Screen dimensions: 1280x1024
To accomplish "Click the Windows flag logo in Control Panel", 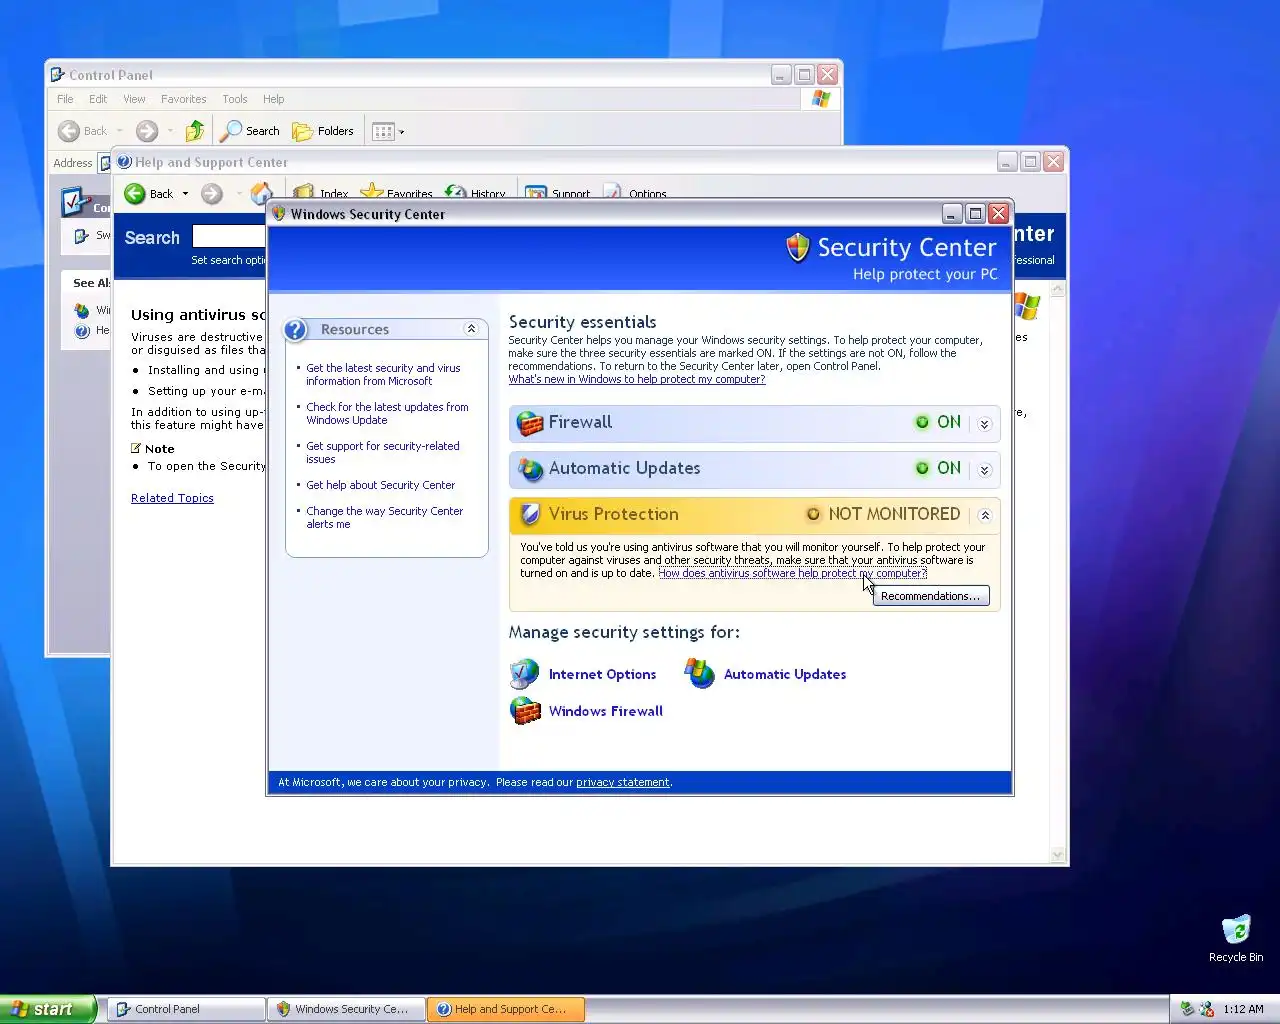I will 821,99.
